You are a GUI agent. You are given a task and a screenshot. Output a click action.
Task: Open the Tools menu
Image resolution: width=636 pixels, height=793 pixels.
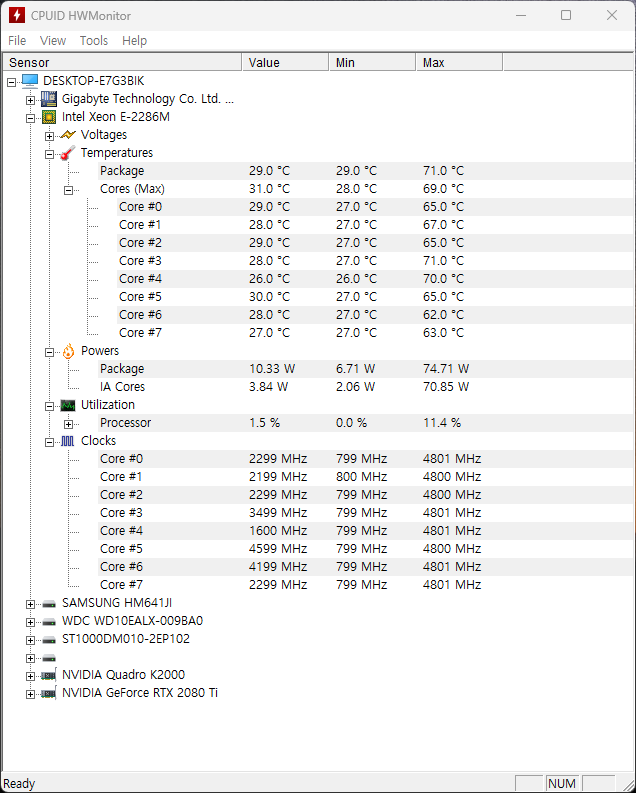(94, 40)
